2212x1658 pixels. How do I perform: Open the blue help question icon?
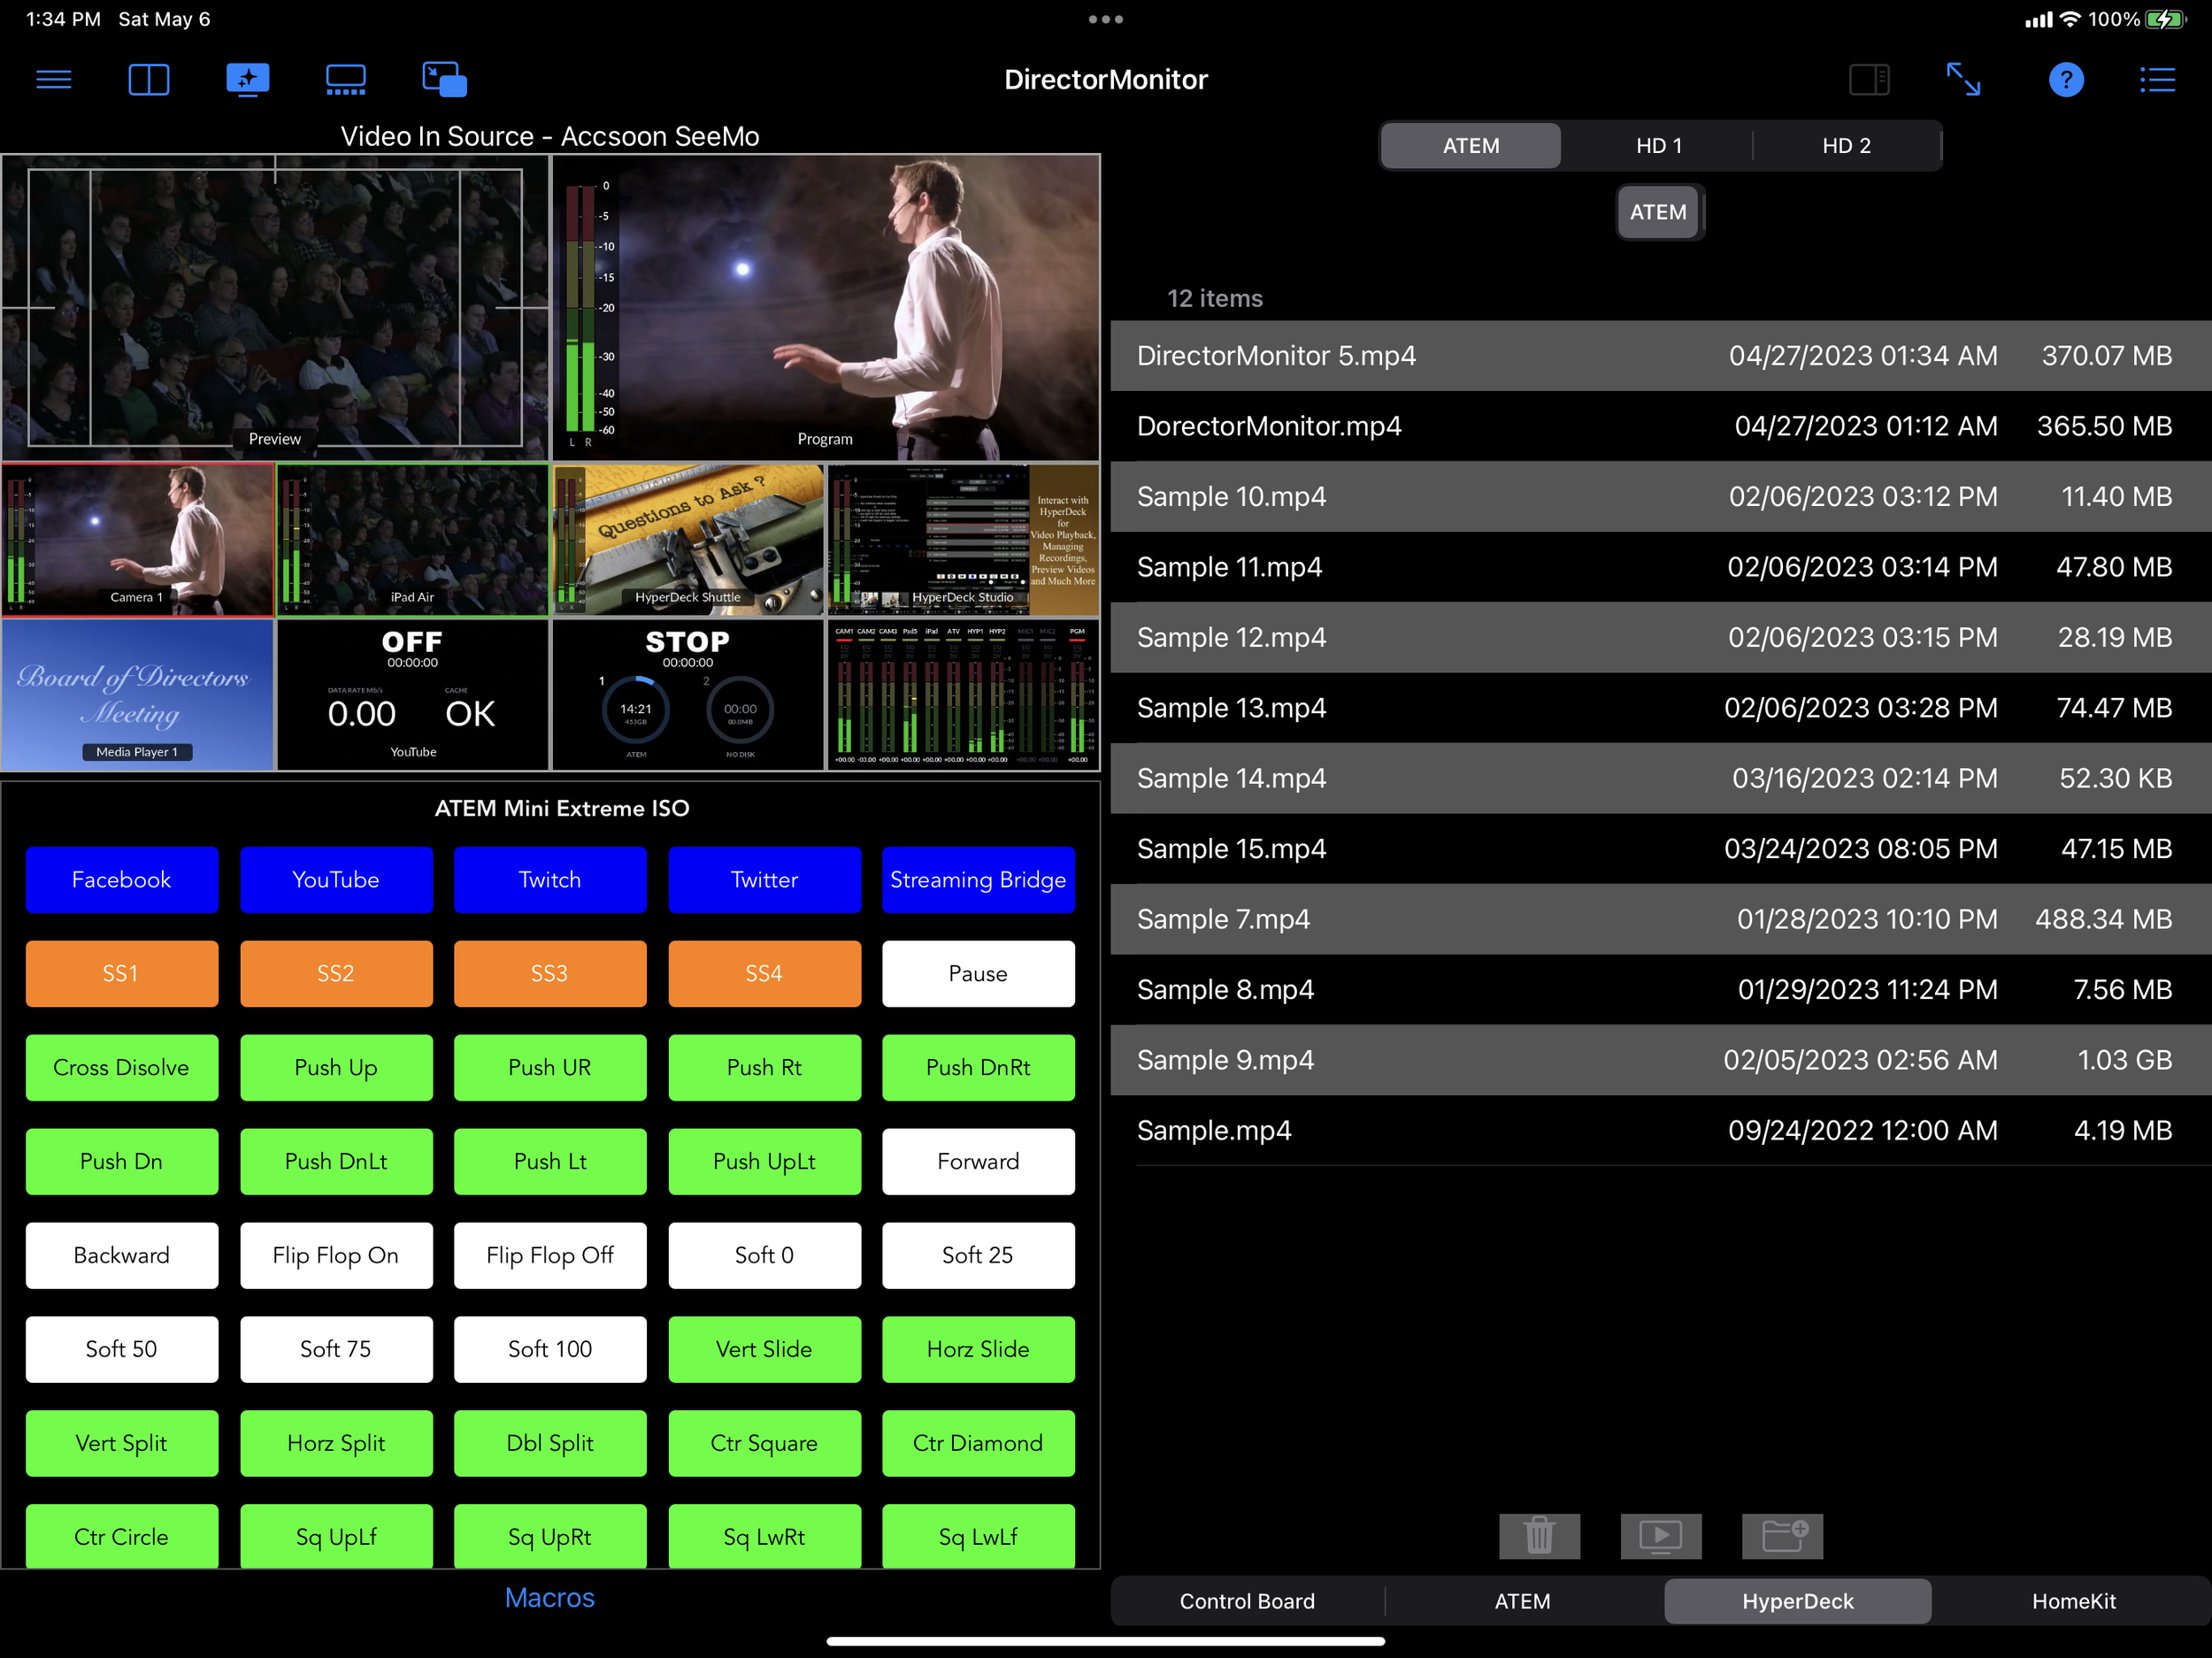(x=2066, y=79)
